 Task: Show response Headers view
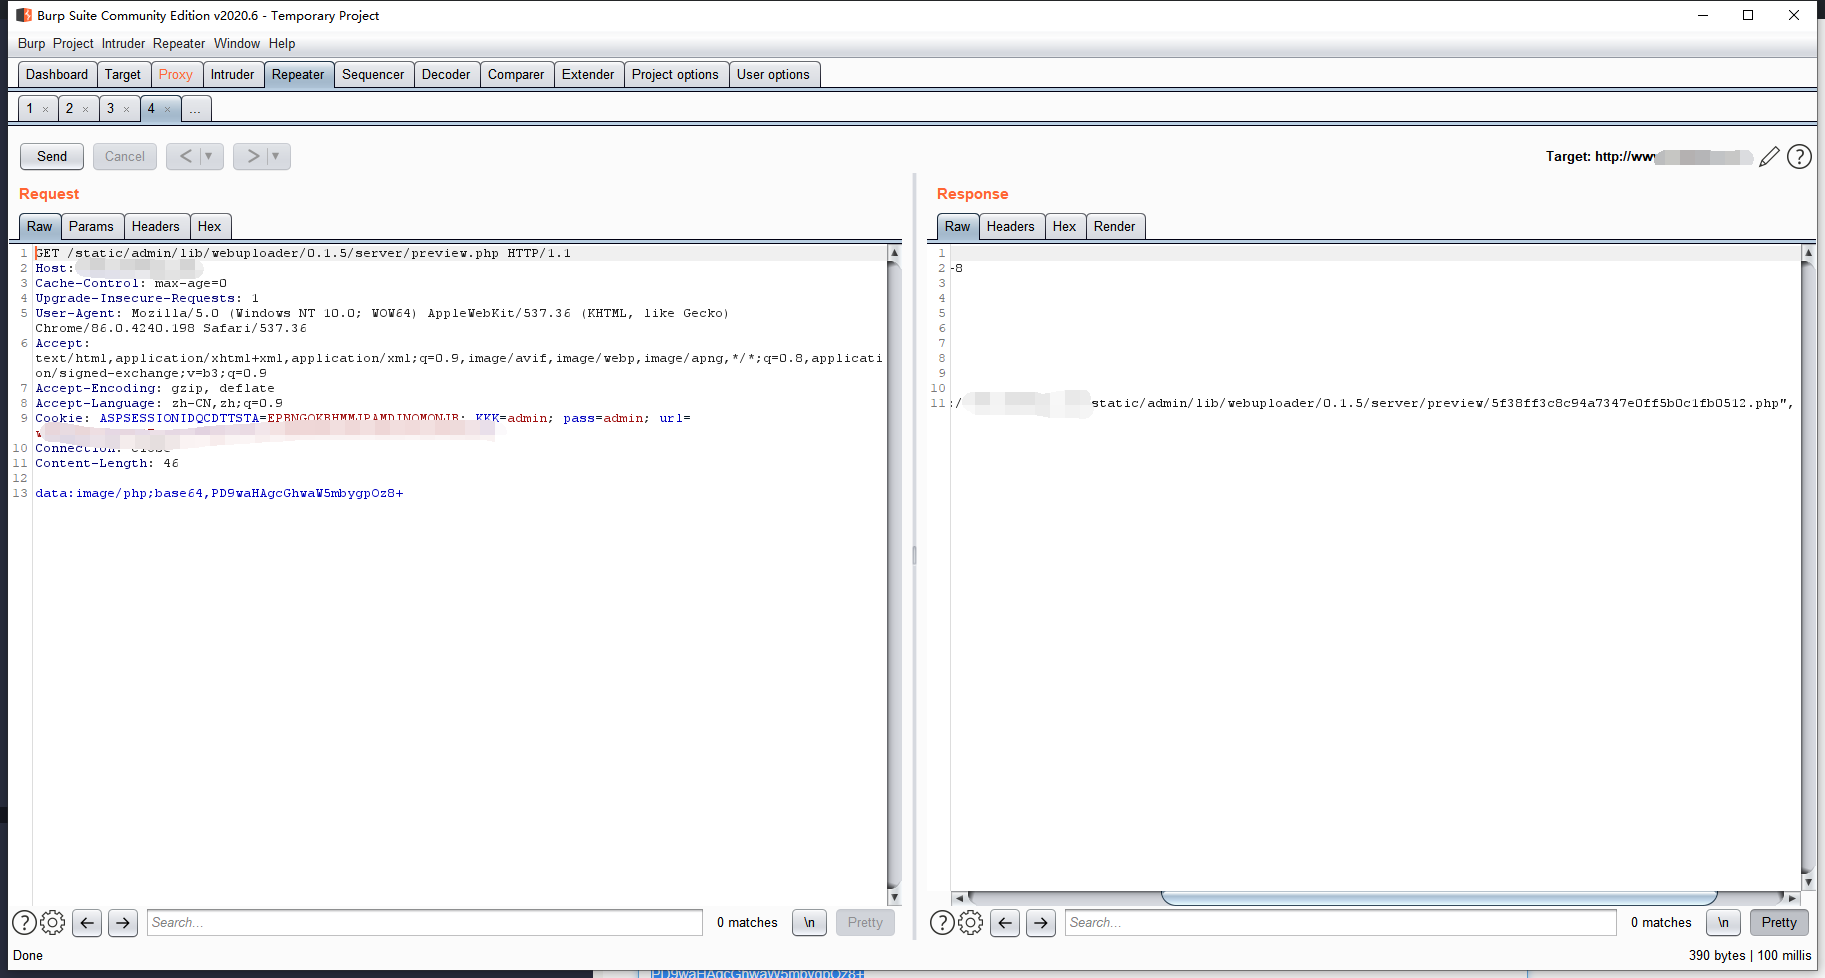1011,227
